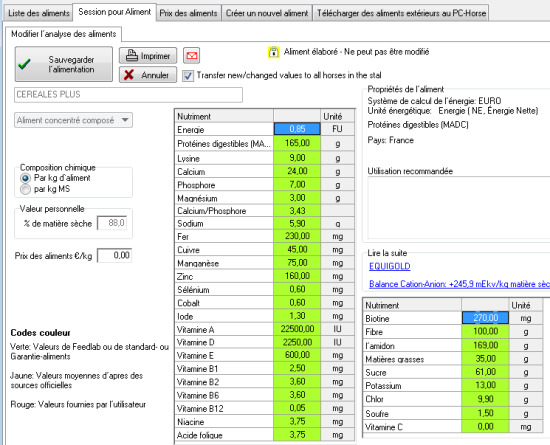The image size is (550, 445).
Task: Click the Calcium/Phosphore value 3,43
Action: point(297,211)
